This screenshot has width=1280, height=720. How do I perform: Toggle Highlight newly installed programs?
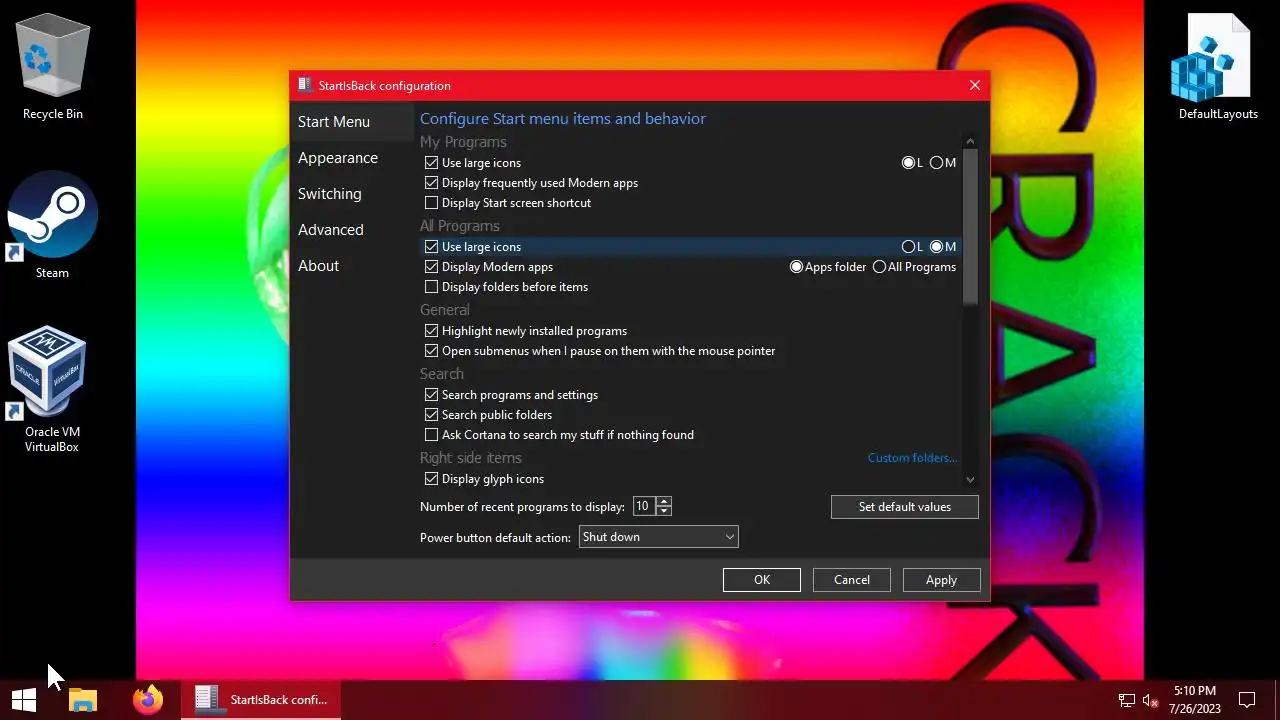[431, 331]
